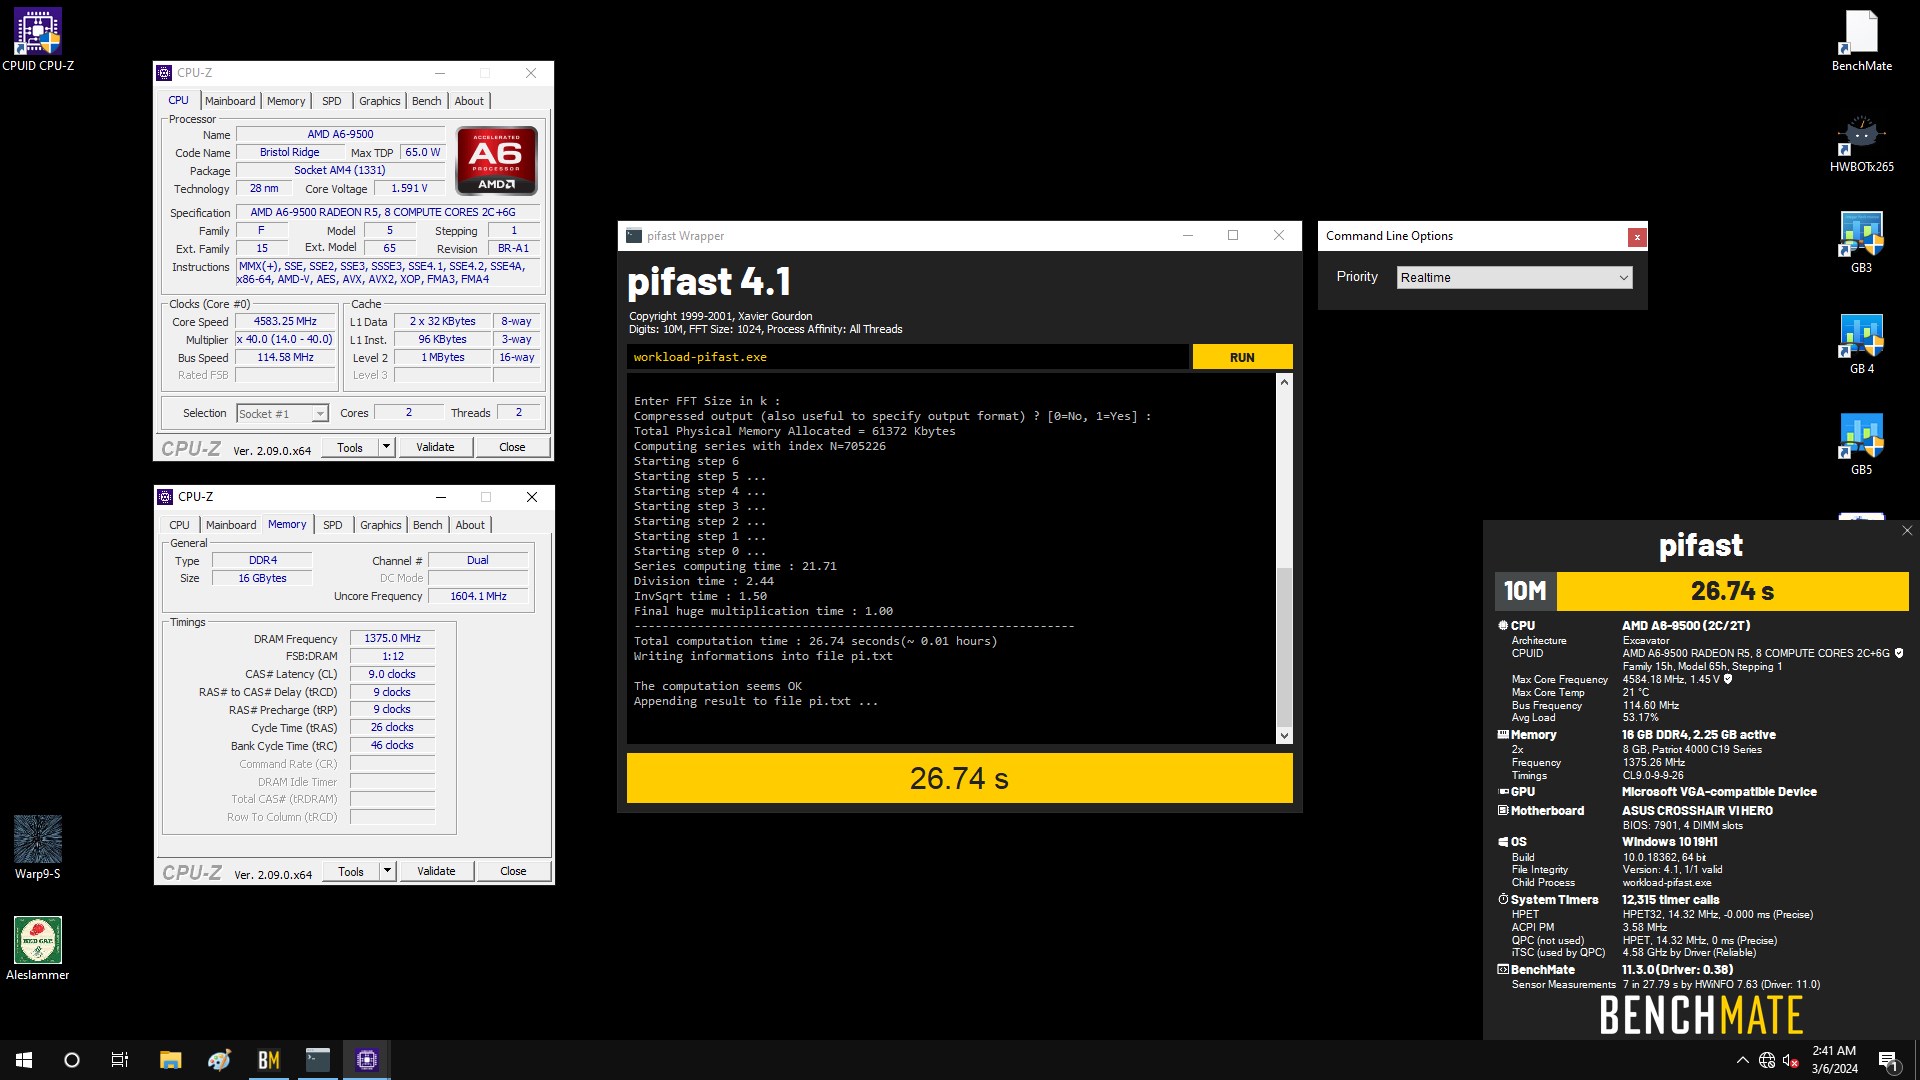Click pifast output scrollbar thumb
The width and height of the screenshot is (1920, 1080).
(x=1284, y=646)
